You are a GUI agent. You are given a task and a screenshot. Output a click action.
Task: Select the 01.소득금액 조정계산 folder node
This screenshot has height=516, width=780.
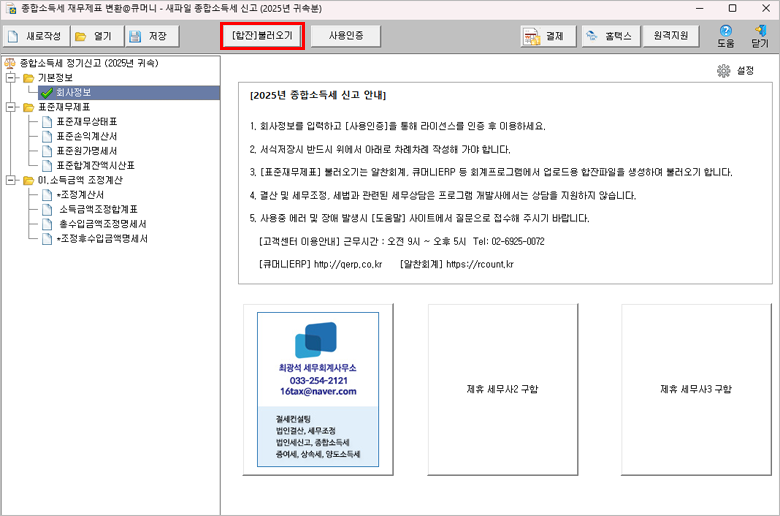click(x=80, y=180)
